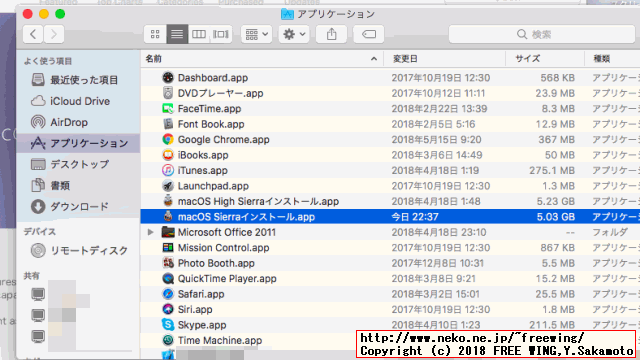The width and height of the screenshot is (640, 360).
Task: Go forward with the Finder forward arrow
Action: point(53,34)
